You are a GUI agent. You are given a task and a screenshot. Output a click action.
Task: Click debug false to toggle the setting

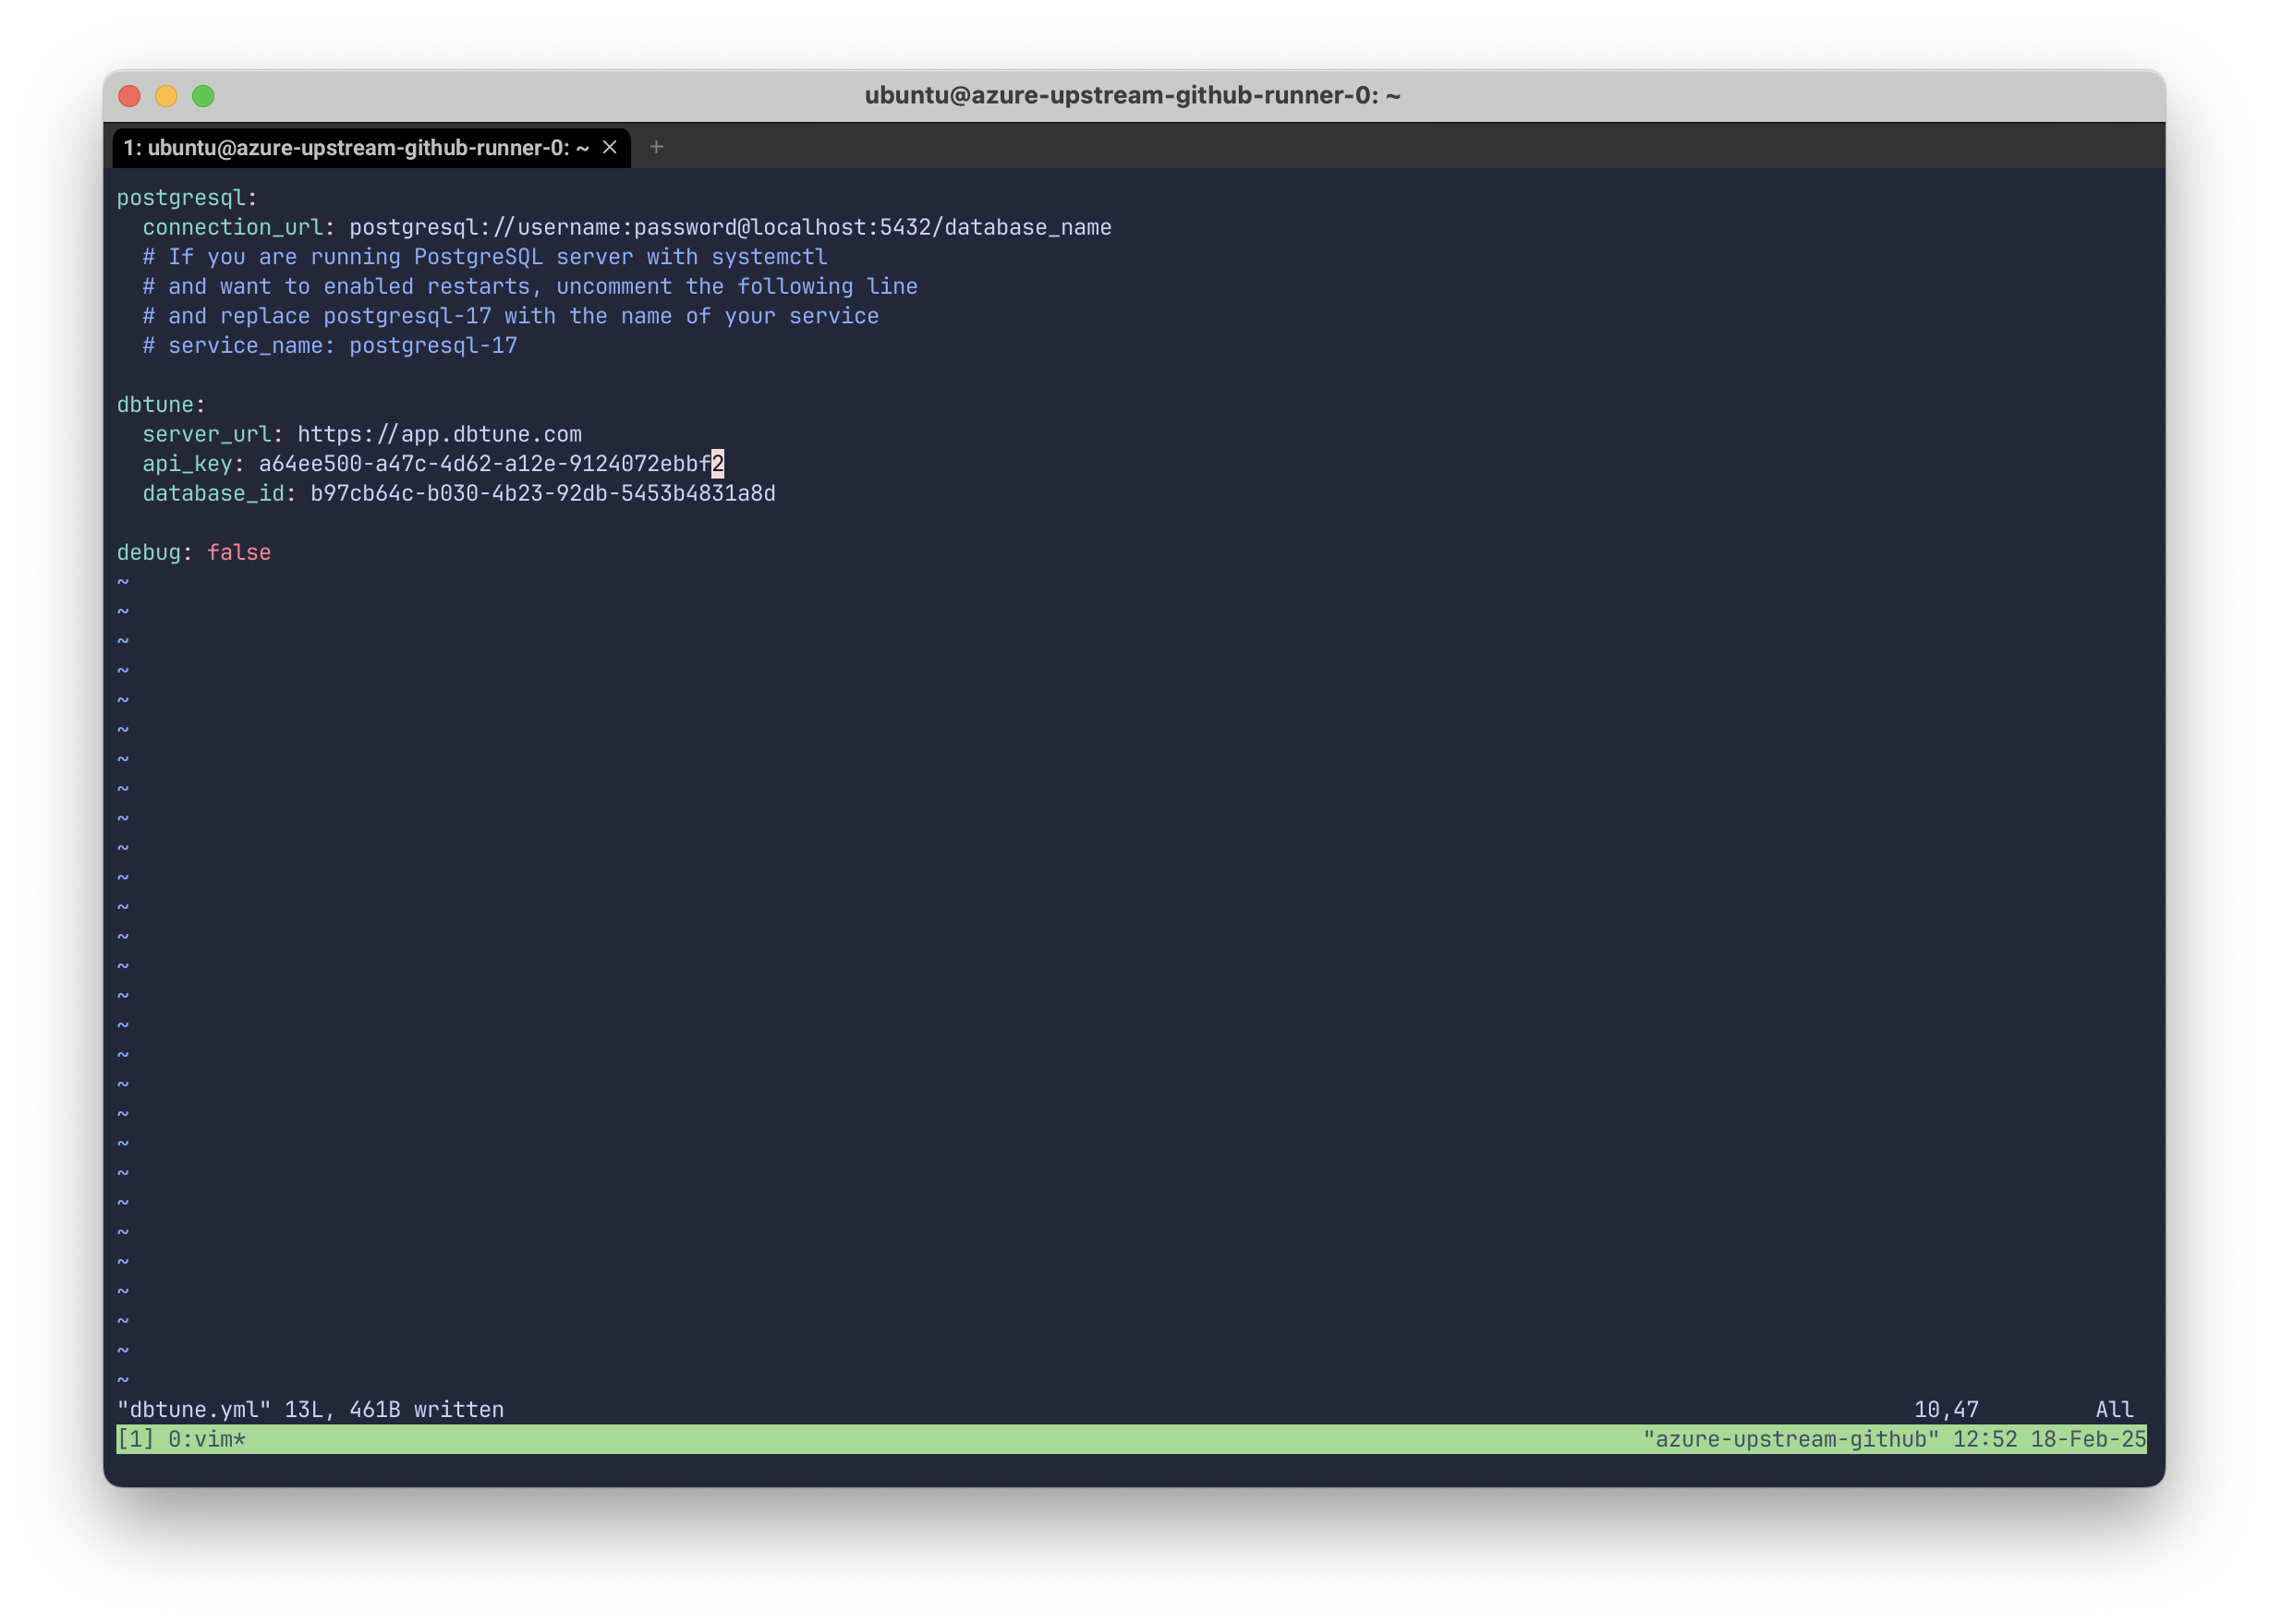pos(193,551)
